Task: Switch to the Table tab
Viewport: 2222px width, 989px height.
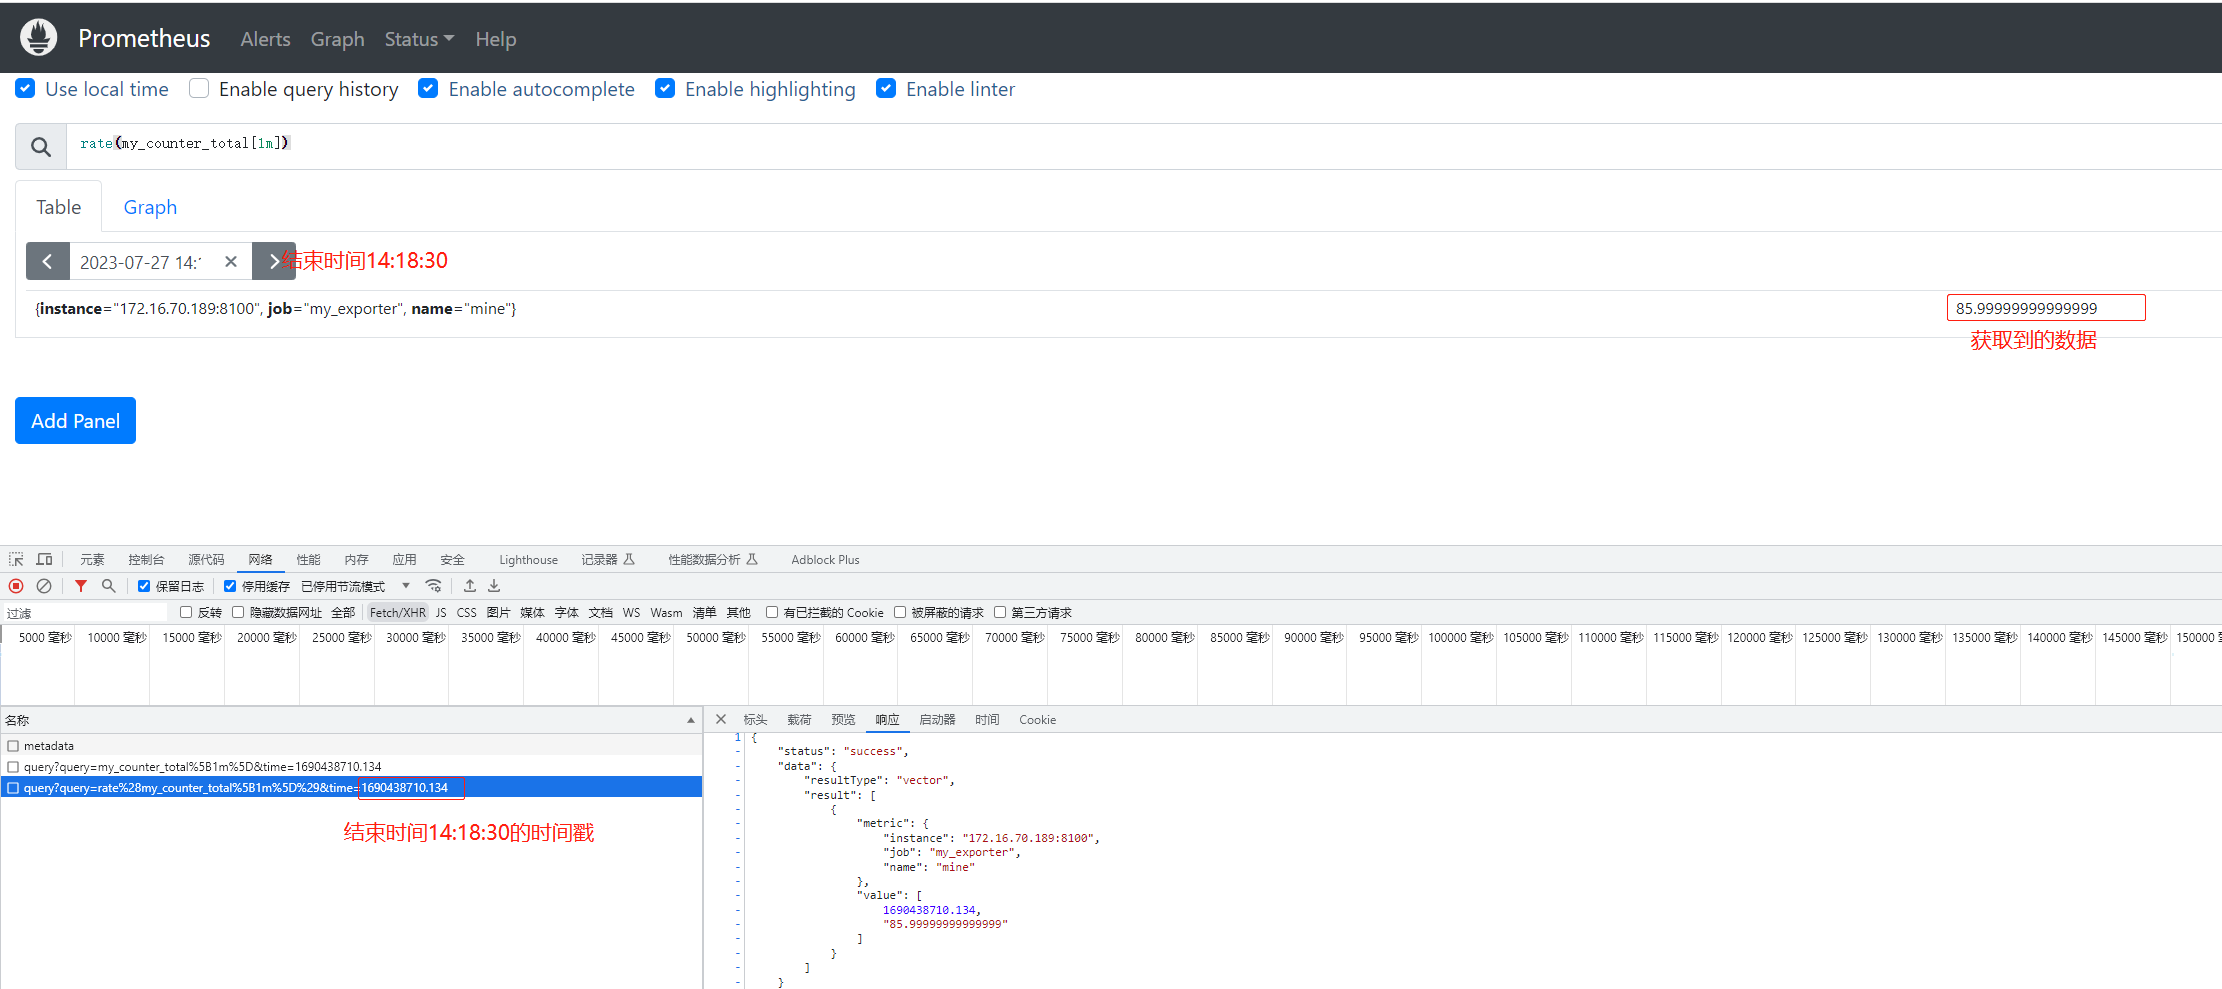Action: tap(59, 207)
